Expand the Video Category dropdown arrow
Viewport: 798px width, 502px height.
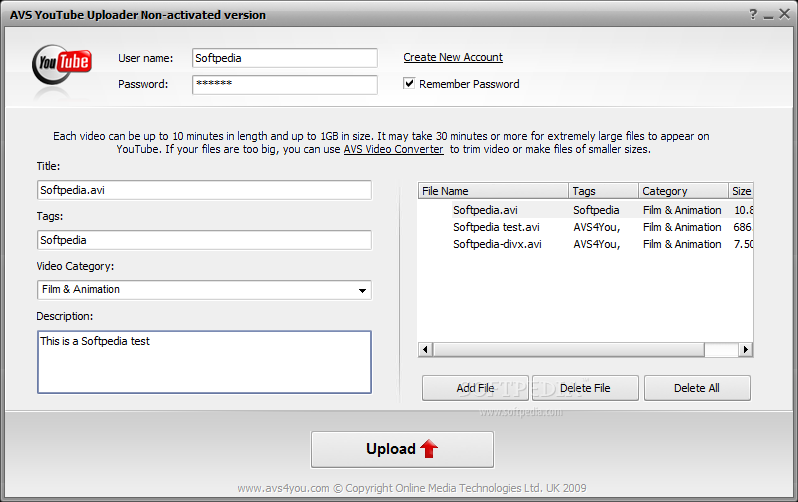point(362,290)
